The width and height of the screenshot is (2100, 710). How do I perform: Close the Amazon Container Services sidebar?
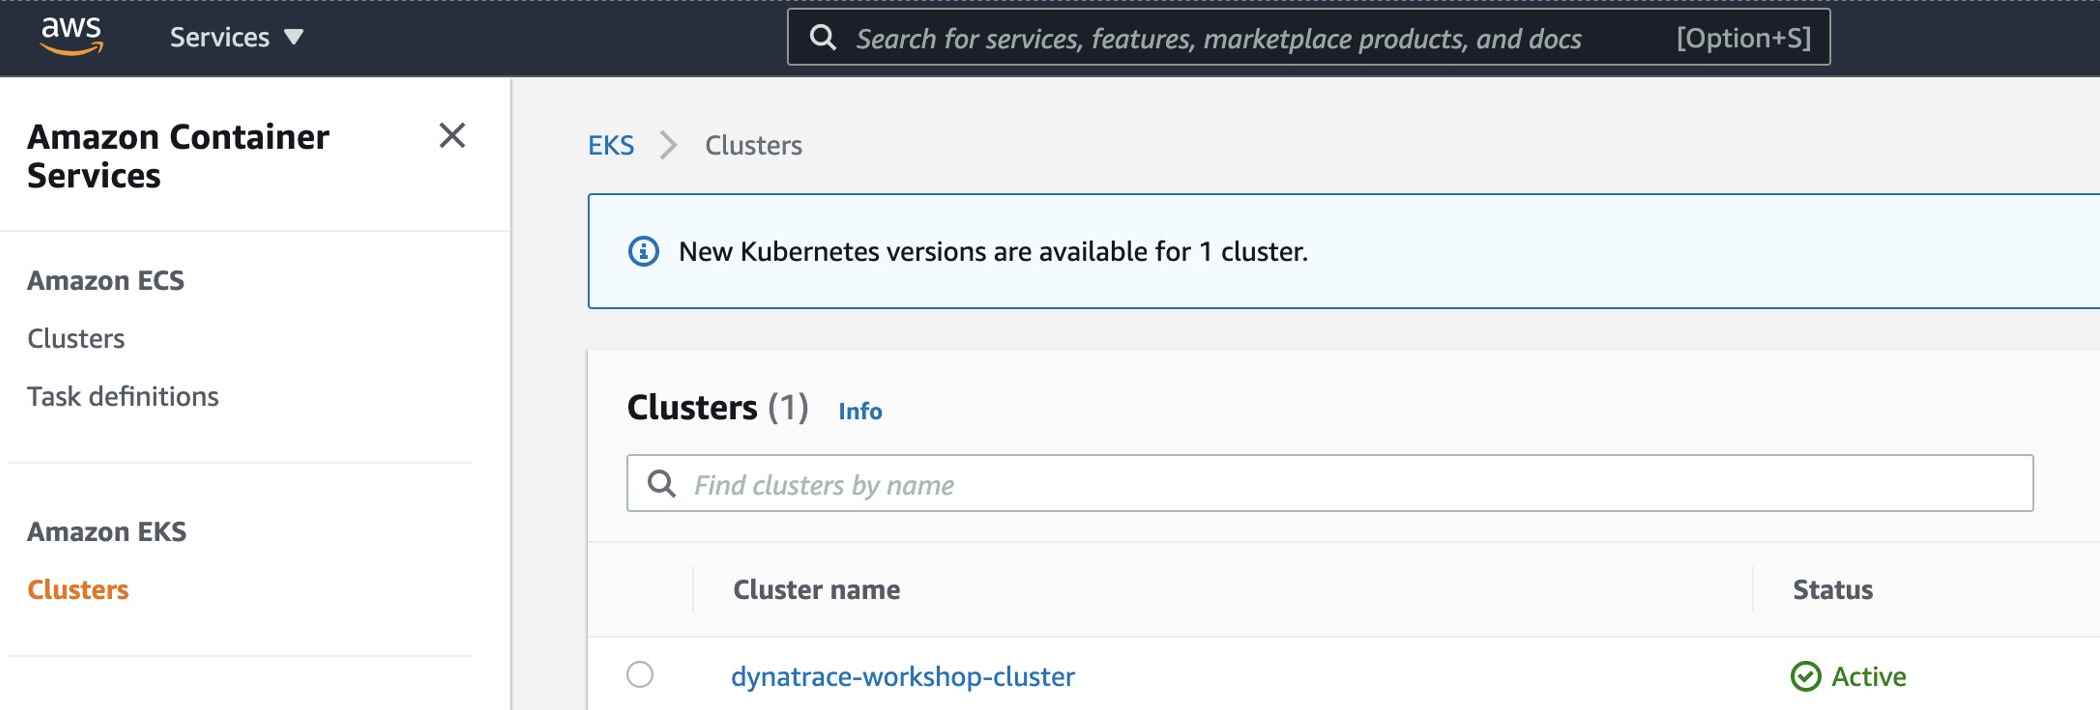coord(452,135)
